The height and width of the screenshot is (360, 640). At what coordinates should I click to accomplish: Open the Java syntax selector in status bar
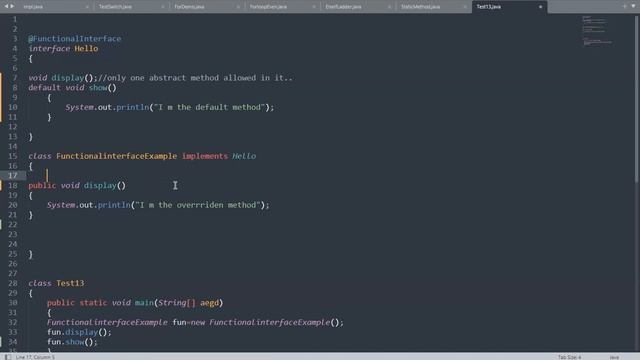tap(614, 357)
